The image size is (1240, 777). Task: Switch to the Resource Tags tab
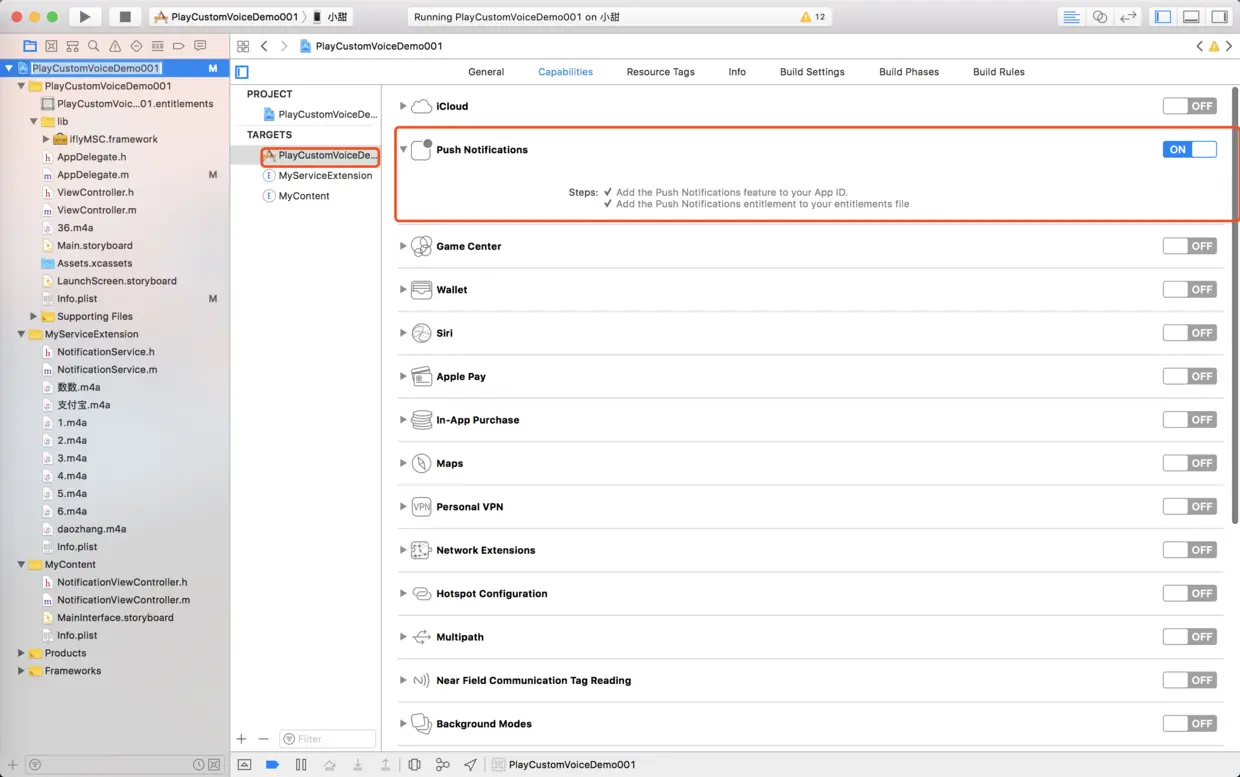(x=660, y=72)
